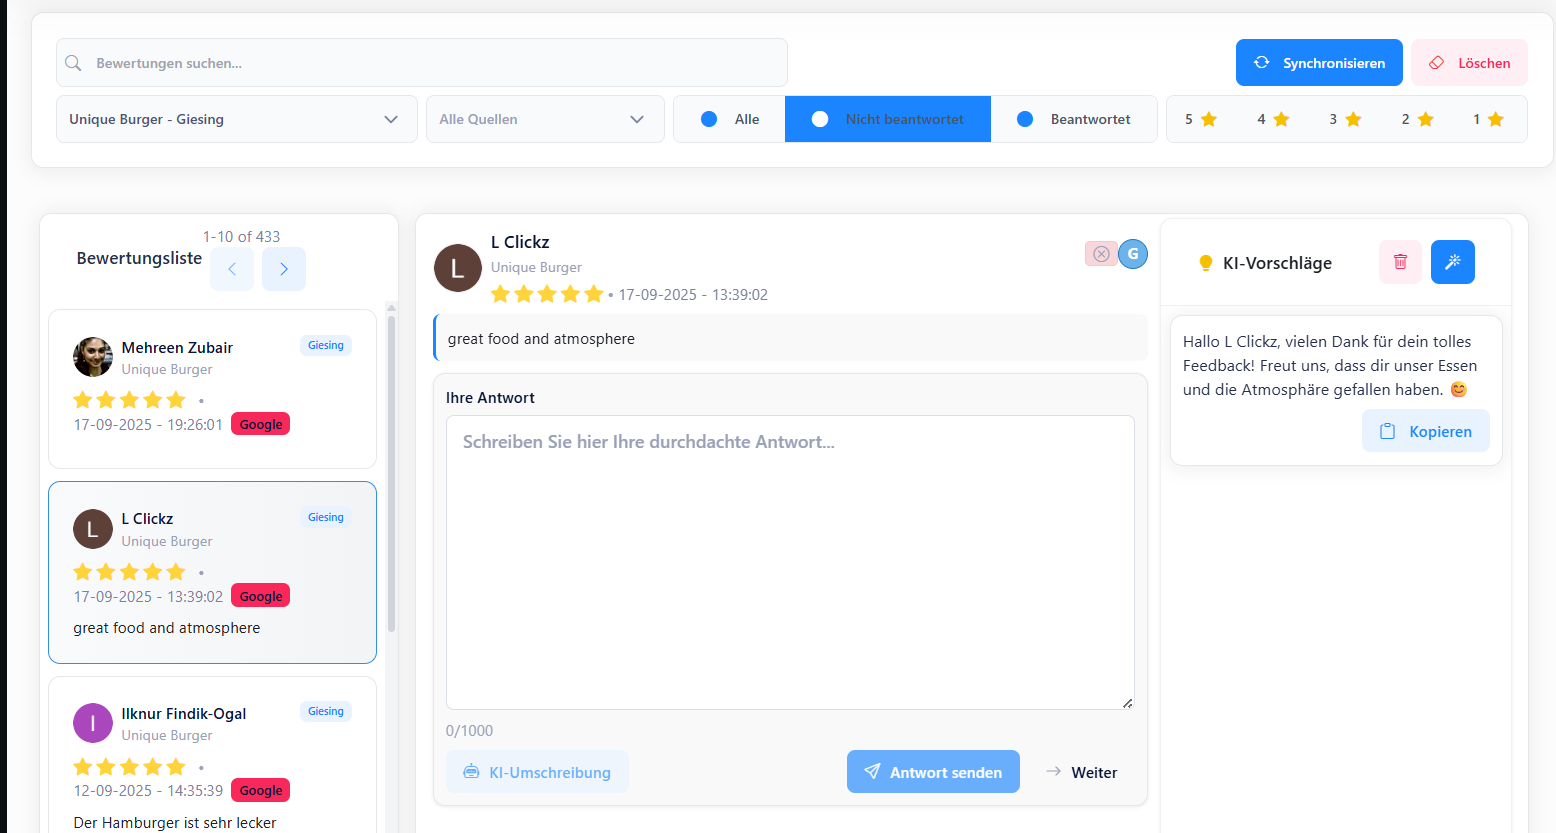Click the review list vertical scrollbar
This screenshot has height=833, width=1556.
(x=391, y=470)
